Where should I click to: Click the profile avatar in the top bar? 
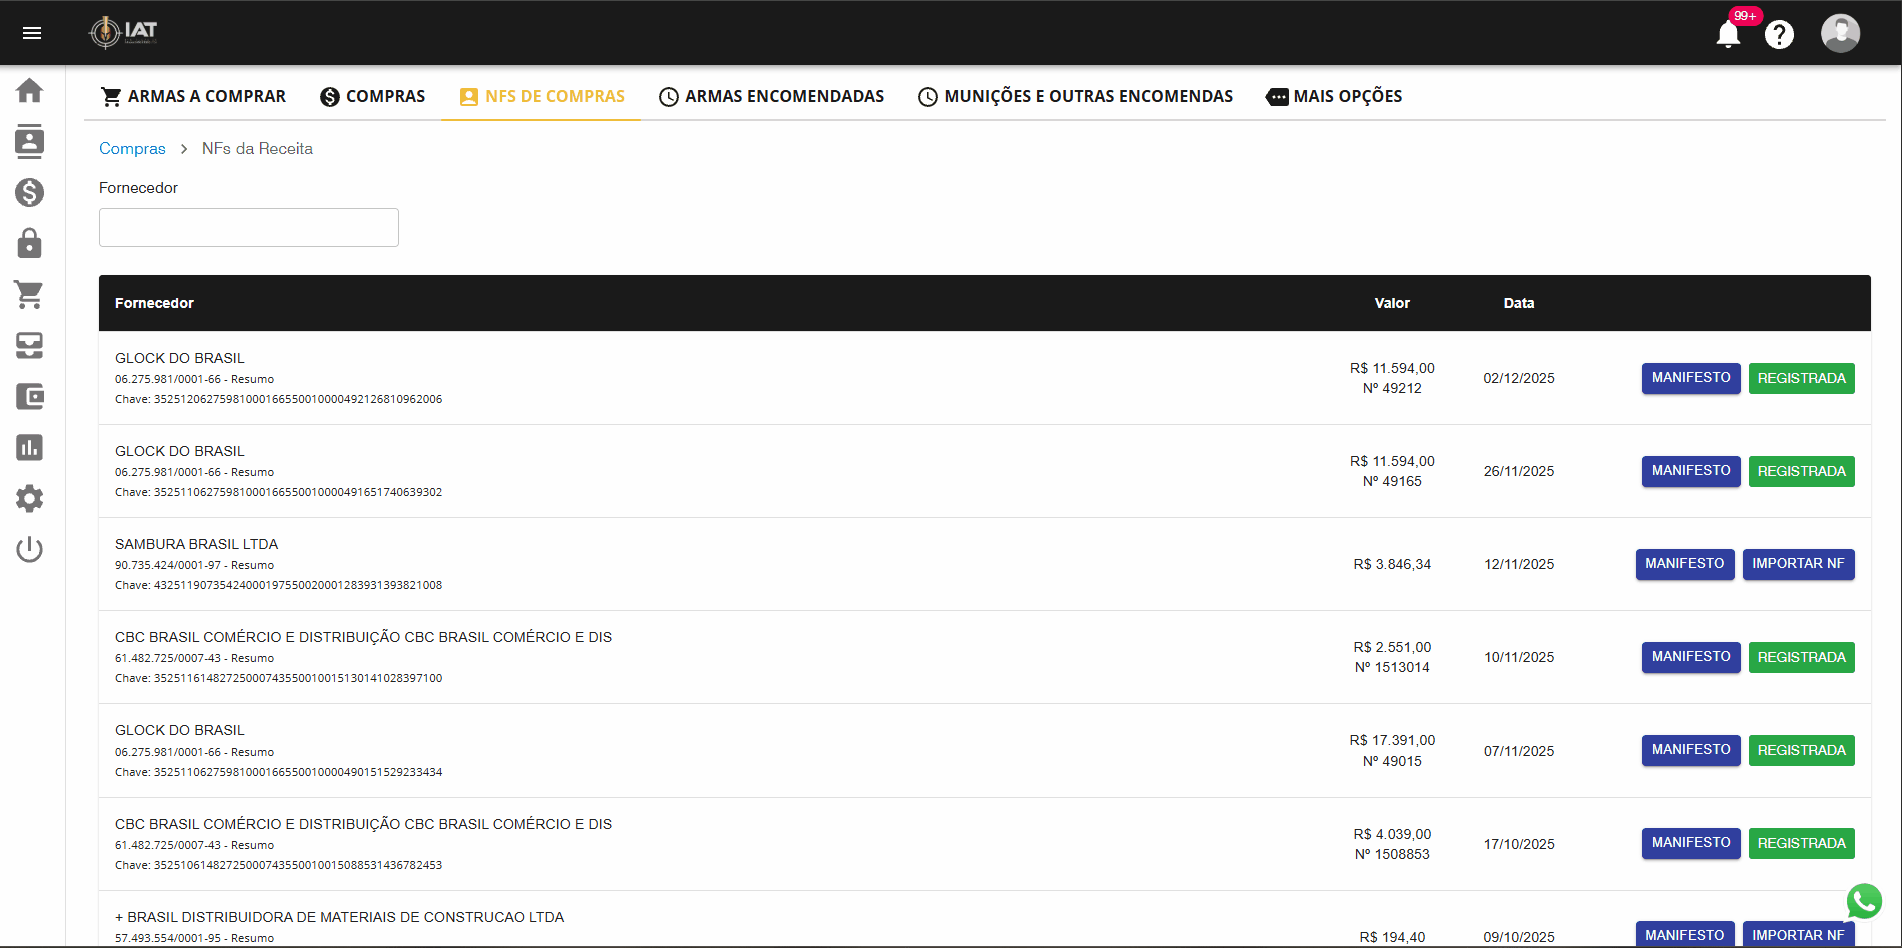coord(1841,32)
